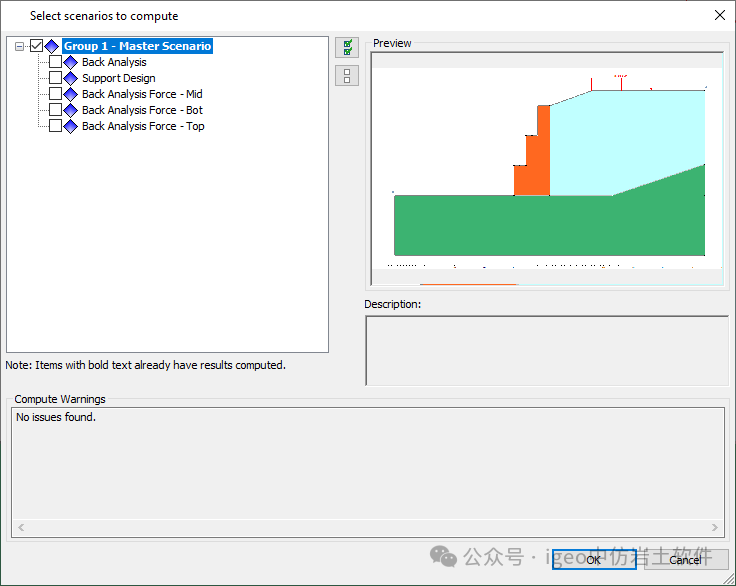Click the 'No issues found.' warning text

[x=56, y=417]
